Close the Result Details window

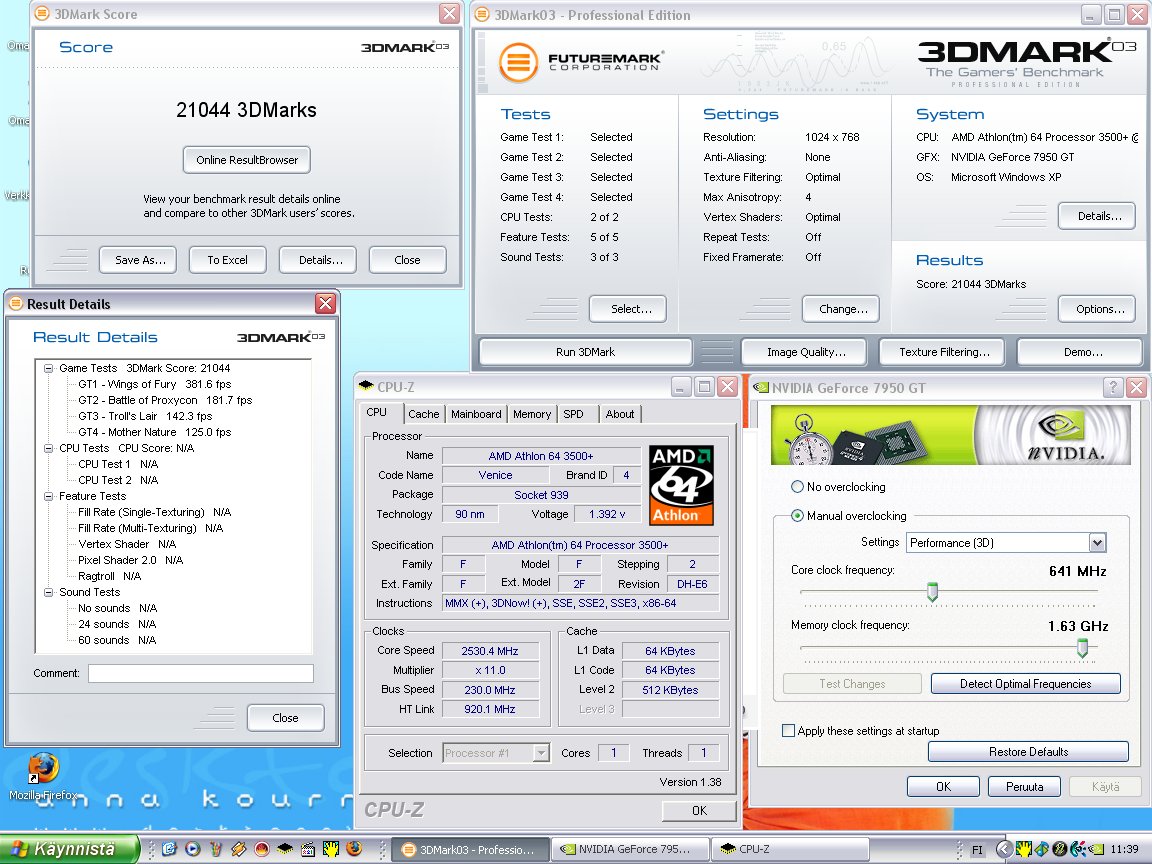(325, 303)
